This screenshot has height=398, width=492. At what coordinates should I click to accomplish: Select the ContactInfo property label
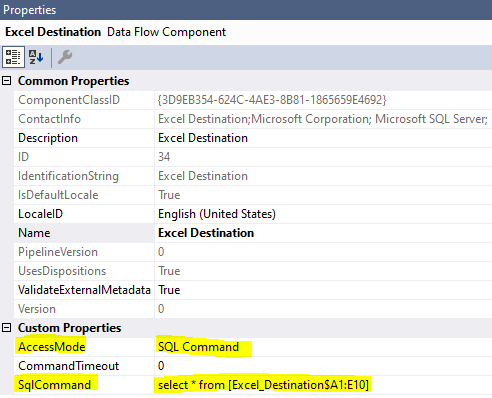(49, 119)
